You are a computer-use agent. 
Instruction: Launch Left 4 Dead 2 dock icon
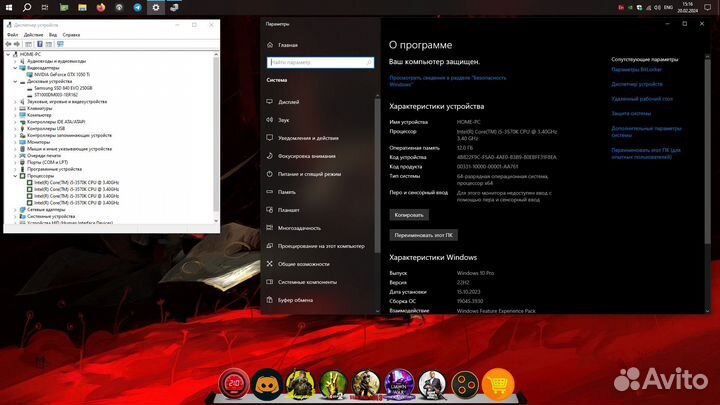[x=333, y=384]
